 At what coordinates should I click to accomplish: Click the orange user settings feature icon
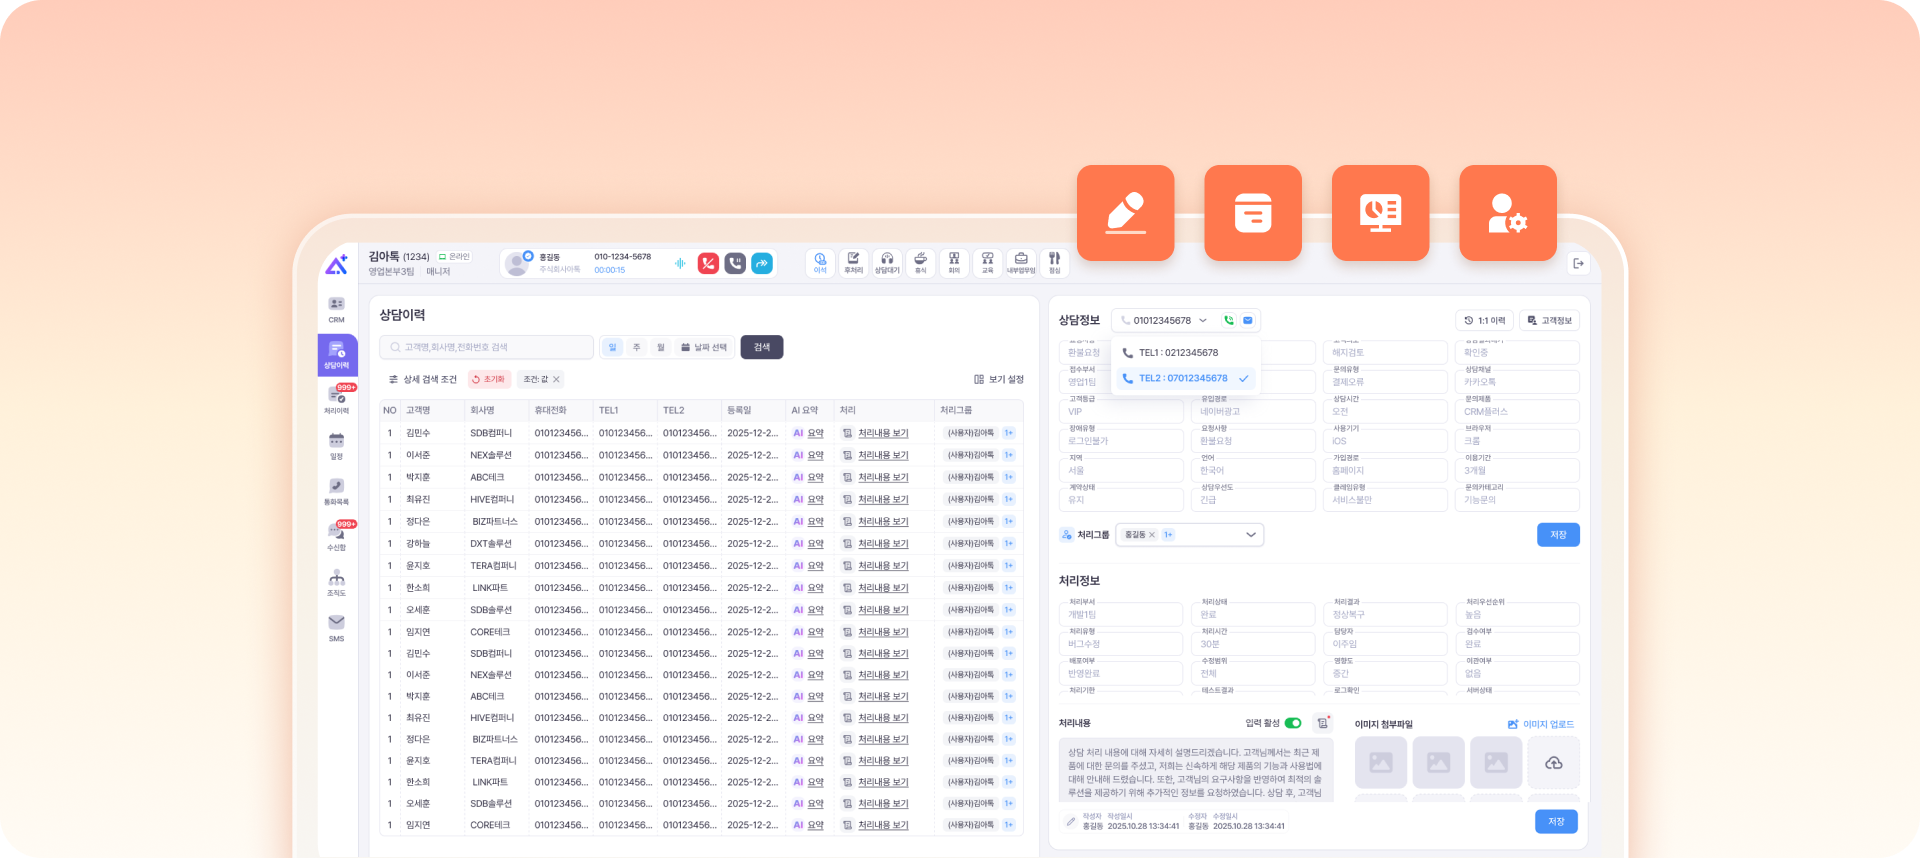[x=1508, y=213]
